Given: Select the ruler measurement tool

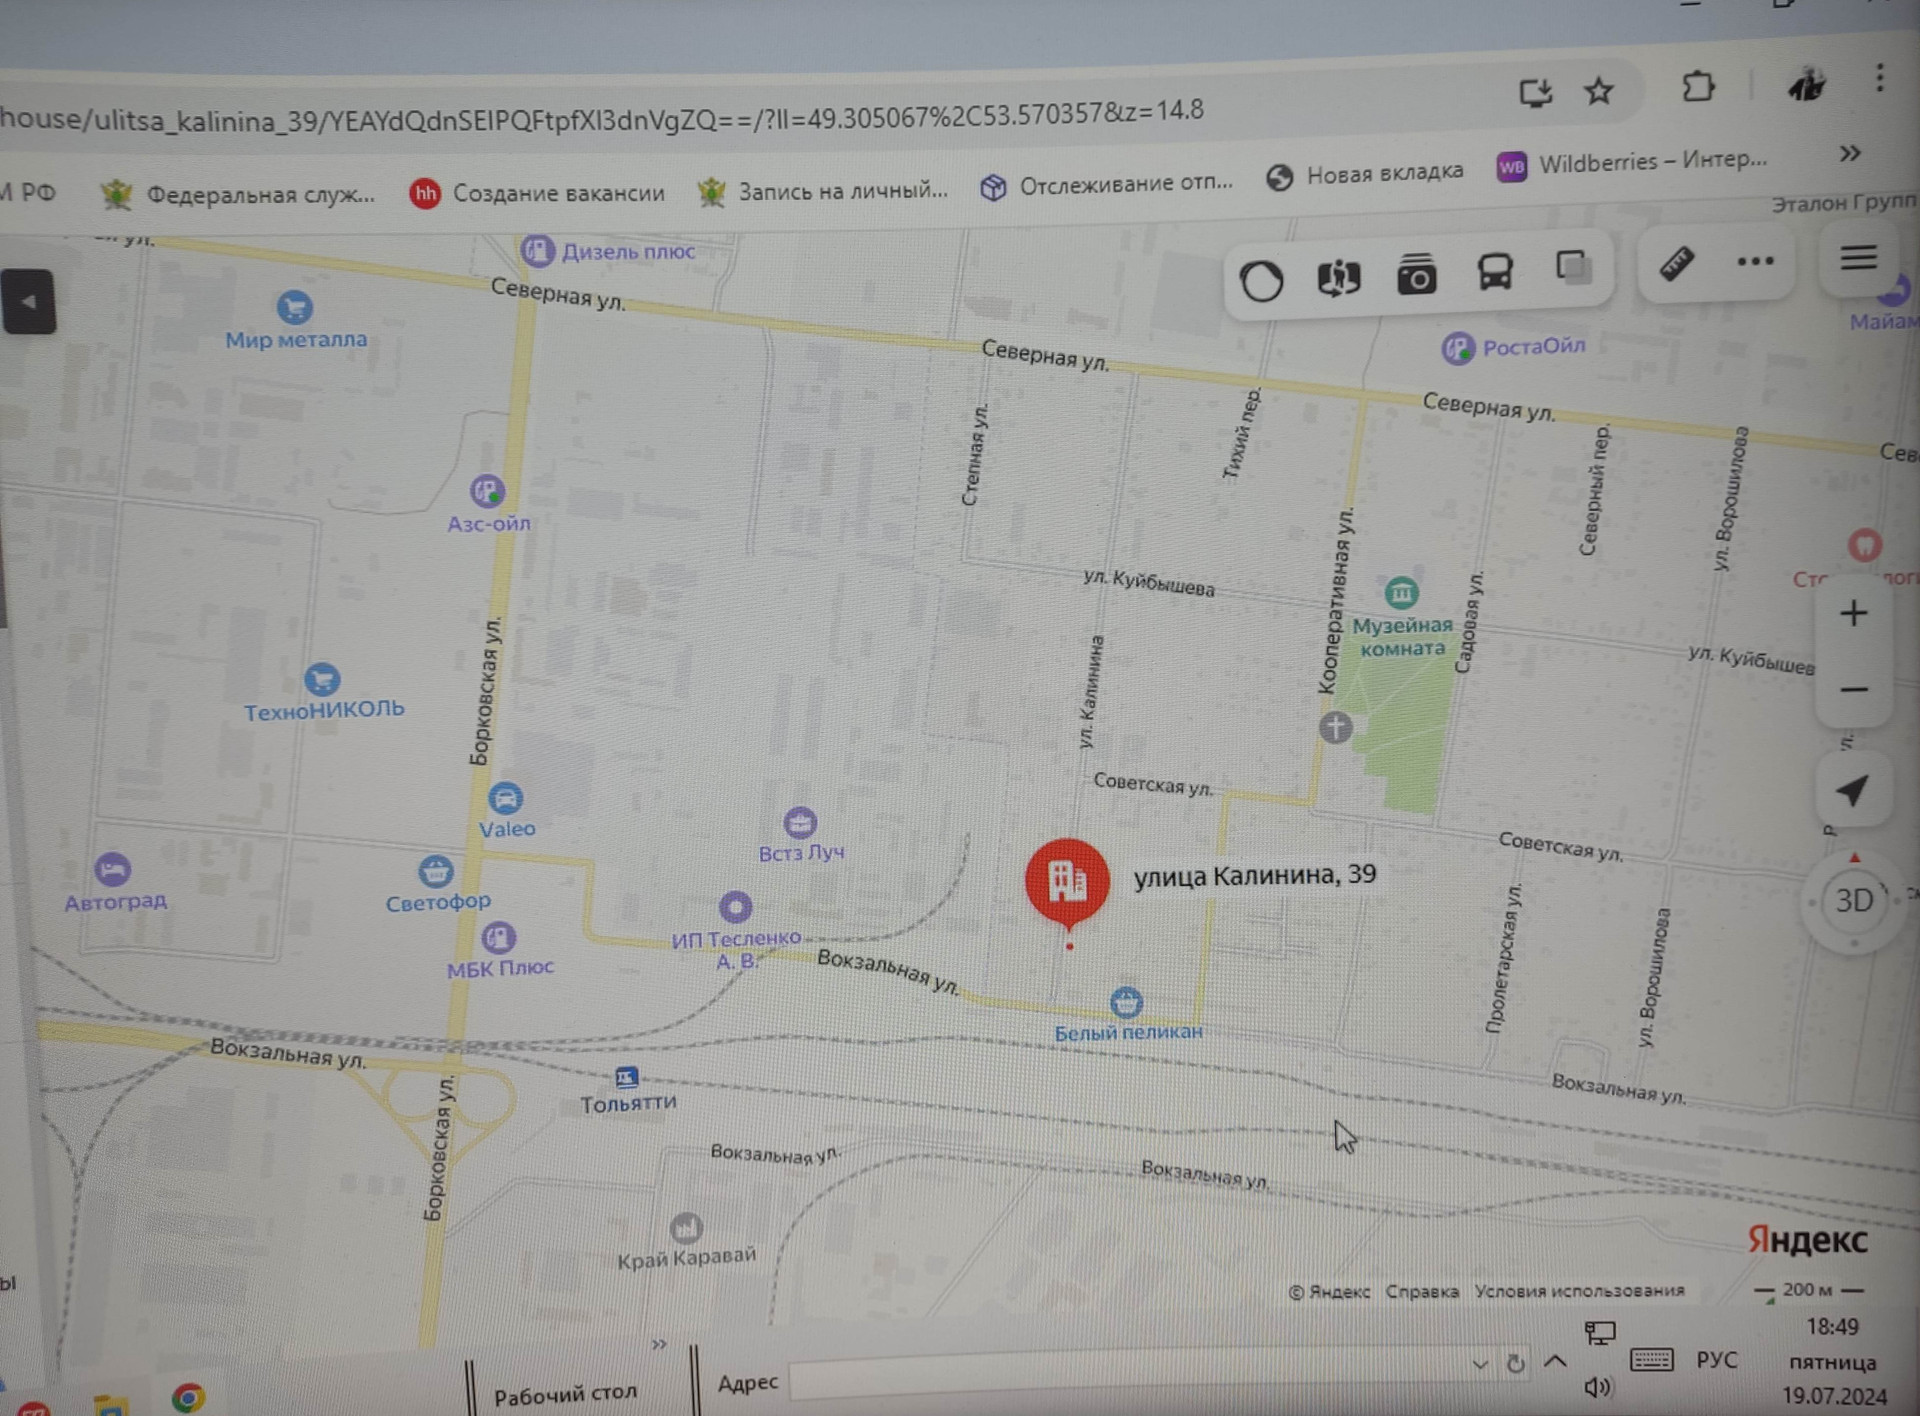Looking at the screenshot, I should pyautogui.click(x=1677, y=264).
